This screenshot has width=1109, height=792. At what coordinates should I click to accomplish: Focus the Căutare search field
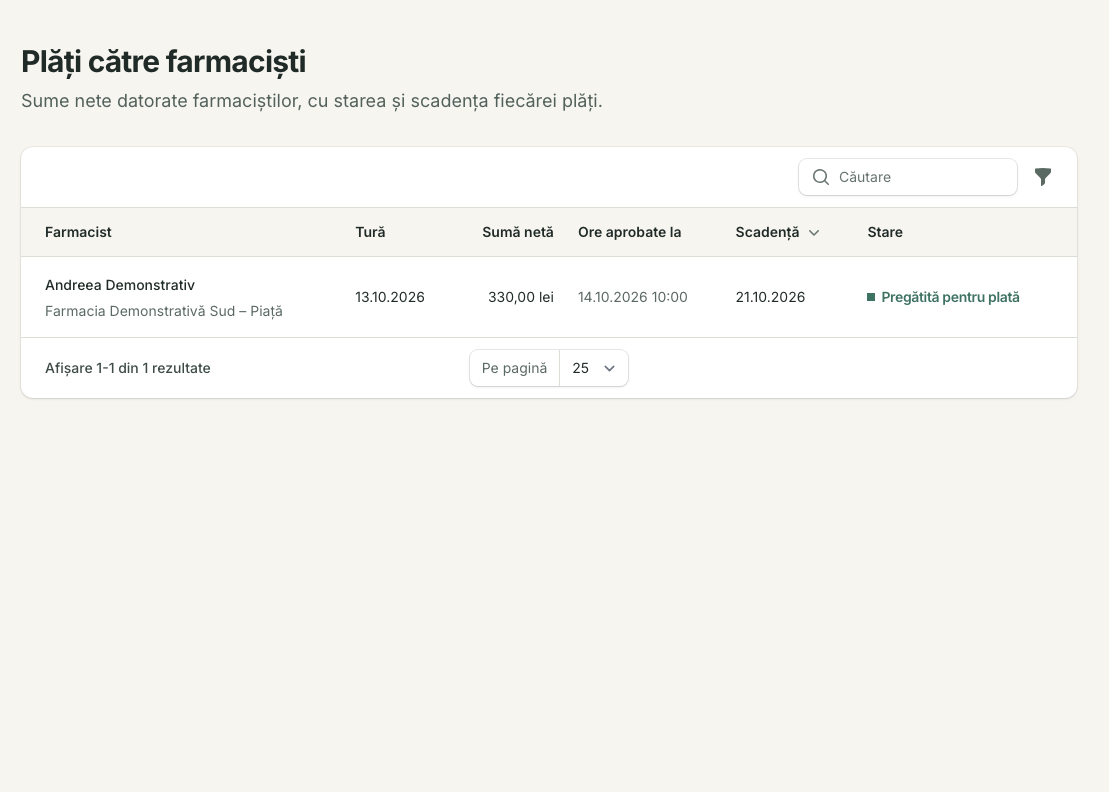(x=907, y=177)
